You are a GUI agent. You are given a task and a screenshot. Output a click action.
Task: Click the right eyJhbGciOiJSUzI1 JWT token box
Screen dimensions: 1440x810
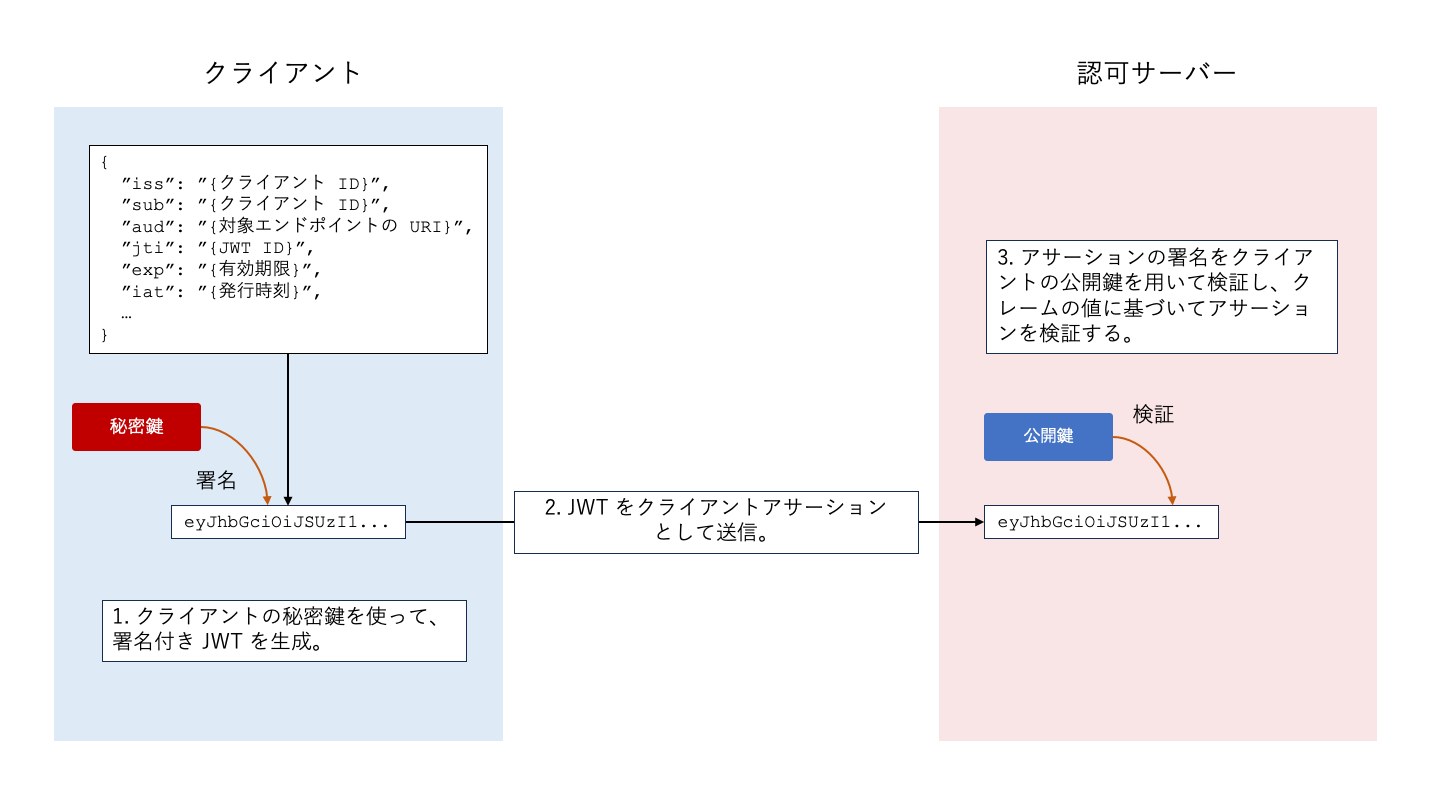tap(1102, 521)
